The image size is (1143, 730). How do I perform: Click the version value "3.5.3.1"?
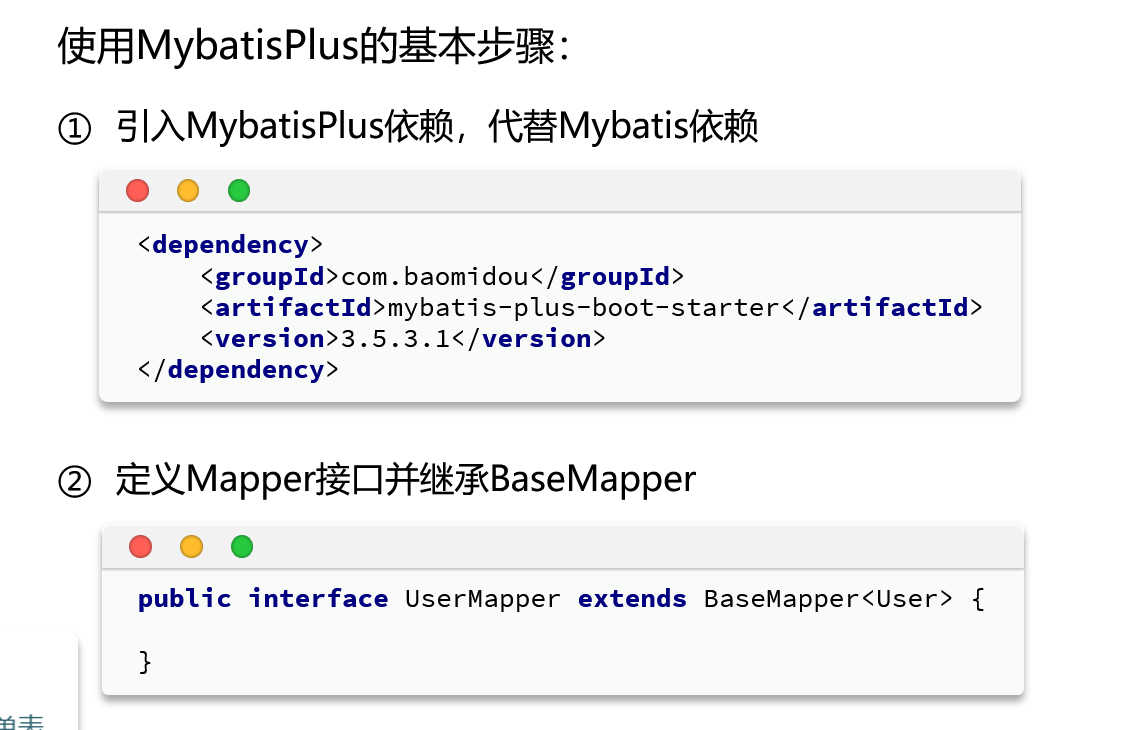click(x=396, y=339)
